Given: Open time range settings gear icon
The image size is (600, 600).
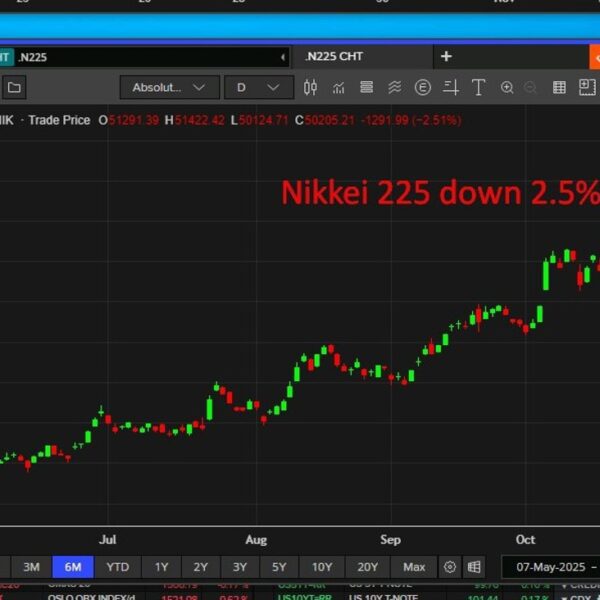Looking at the screenshot, I should 450,567.
